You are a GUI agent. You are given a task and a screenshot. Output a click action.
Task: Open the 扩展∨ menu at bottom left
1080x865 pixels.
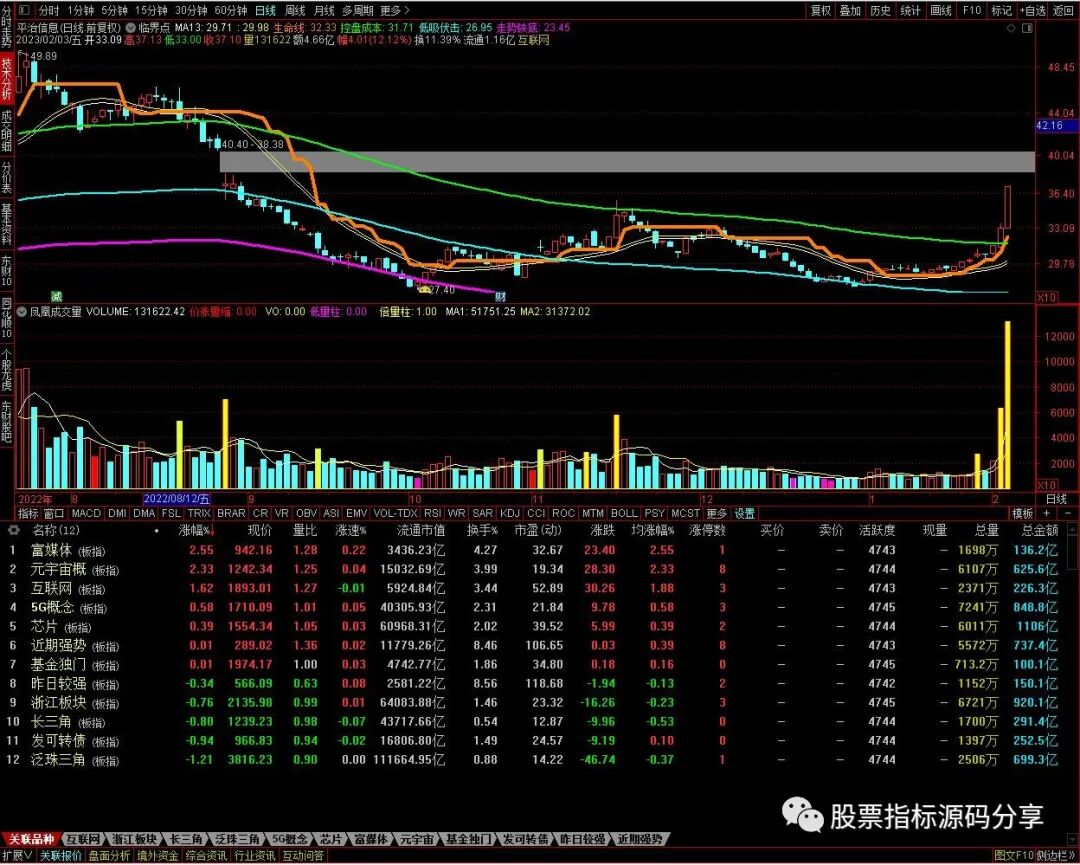tap(18, 855)
